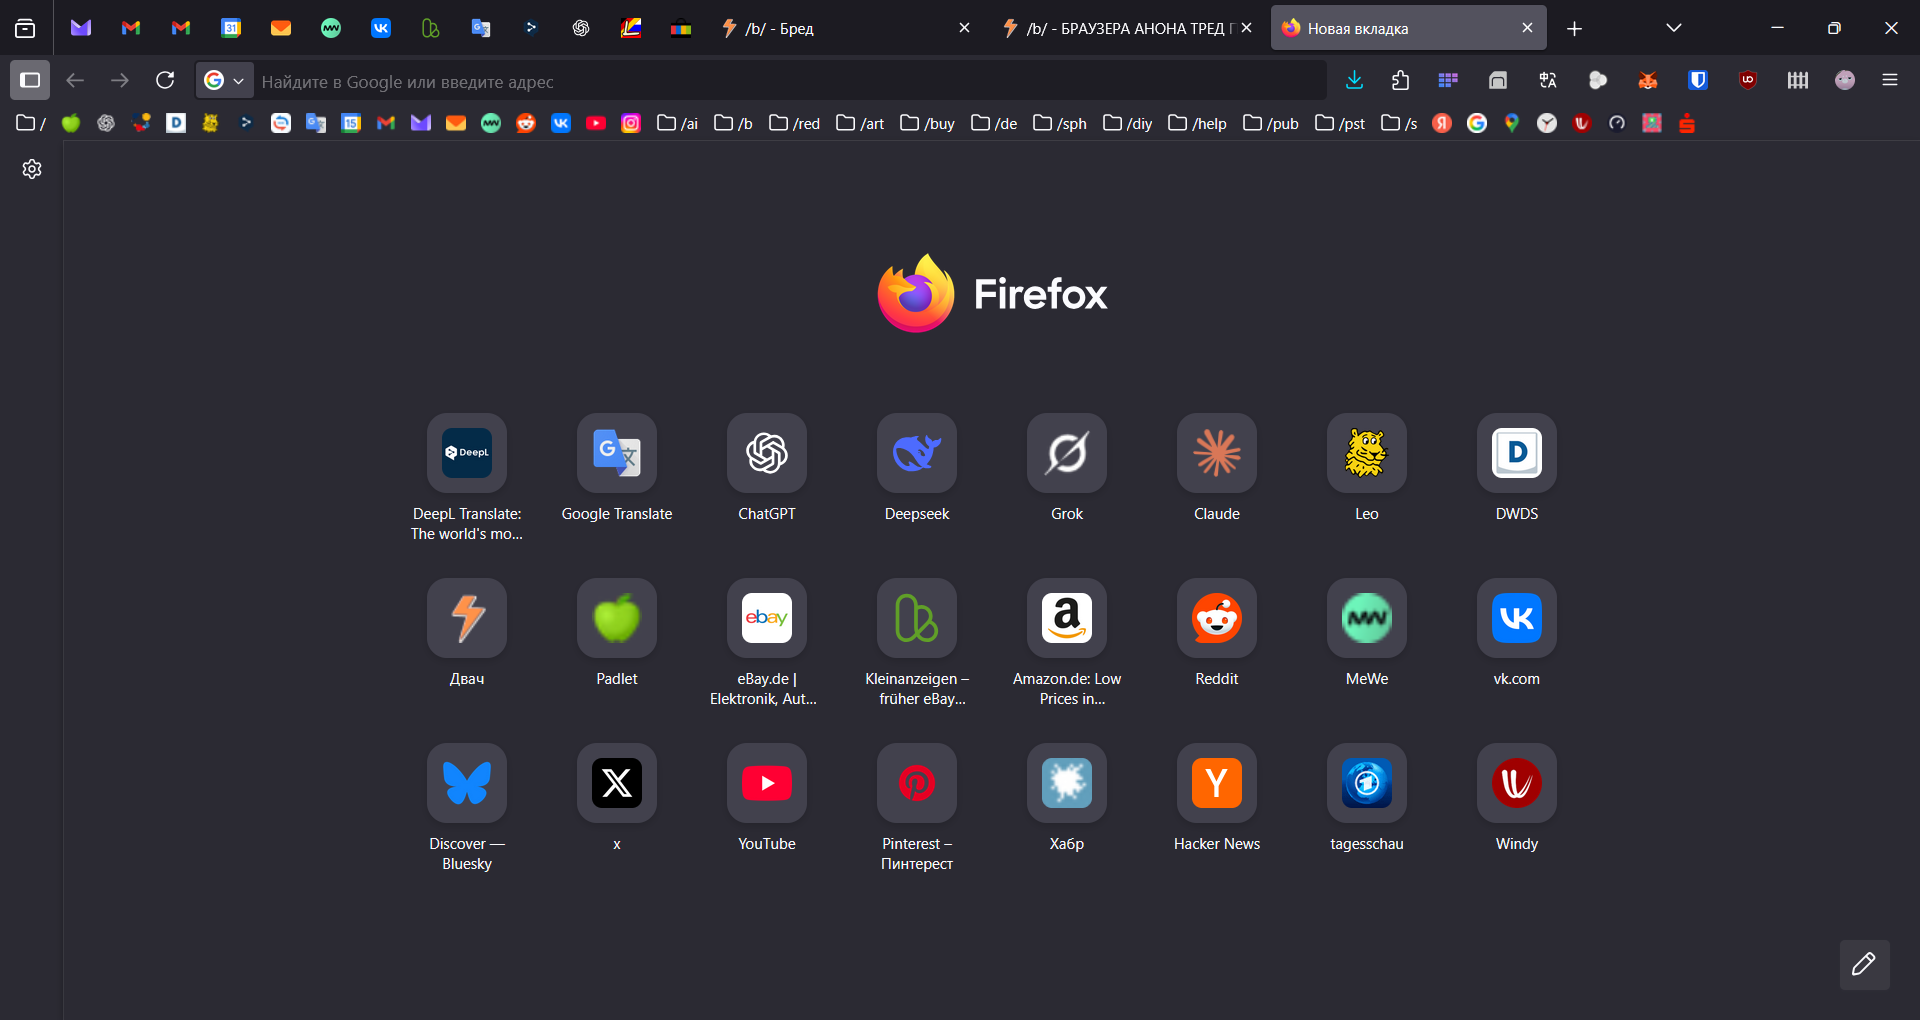Open the vk.com shortcut tile
The width and height of the screenshot is (1920, 1020).
pyautogui.click(x=1517, y=618)
